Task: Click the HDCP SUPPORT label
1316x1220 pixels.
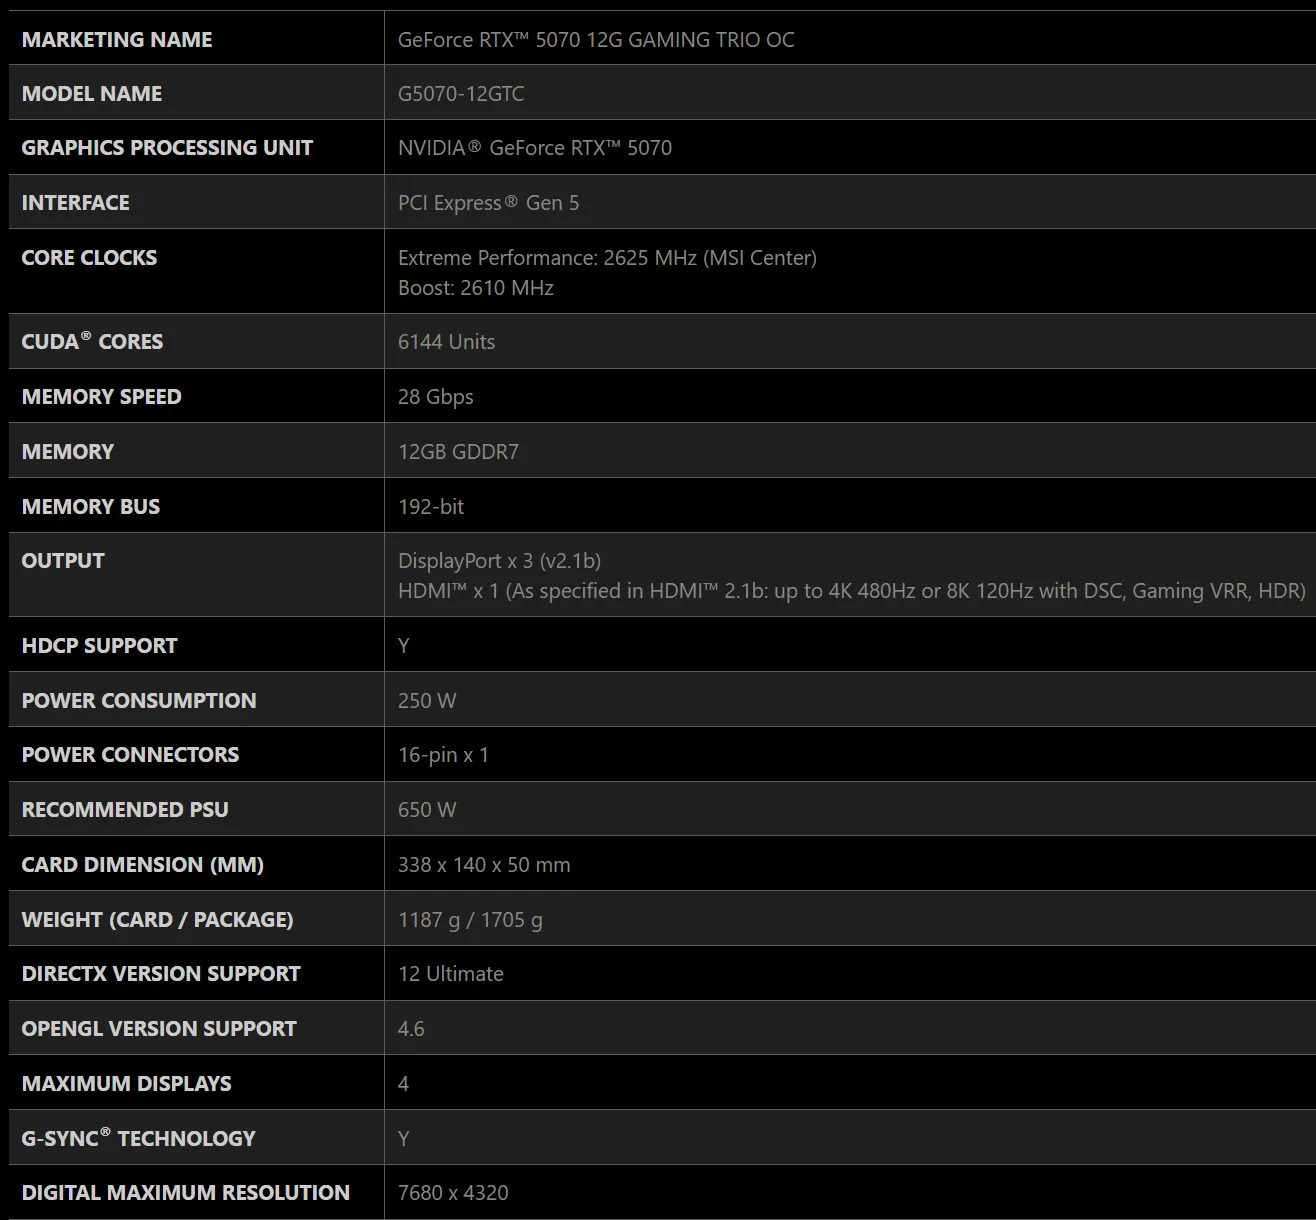Action: [99, 646]
